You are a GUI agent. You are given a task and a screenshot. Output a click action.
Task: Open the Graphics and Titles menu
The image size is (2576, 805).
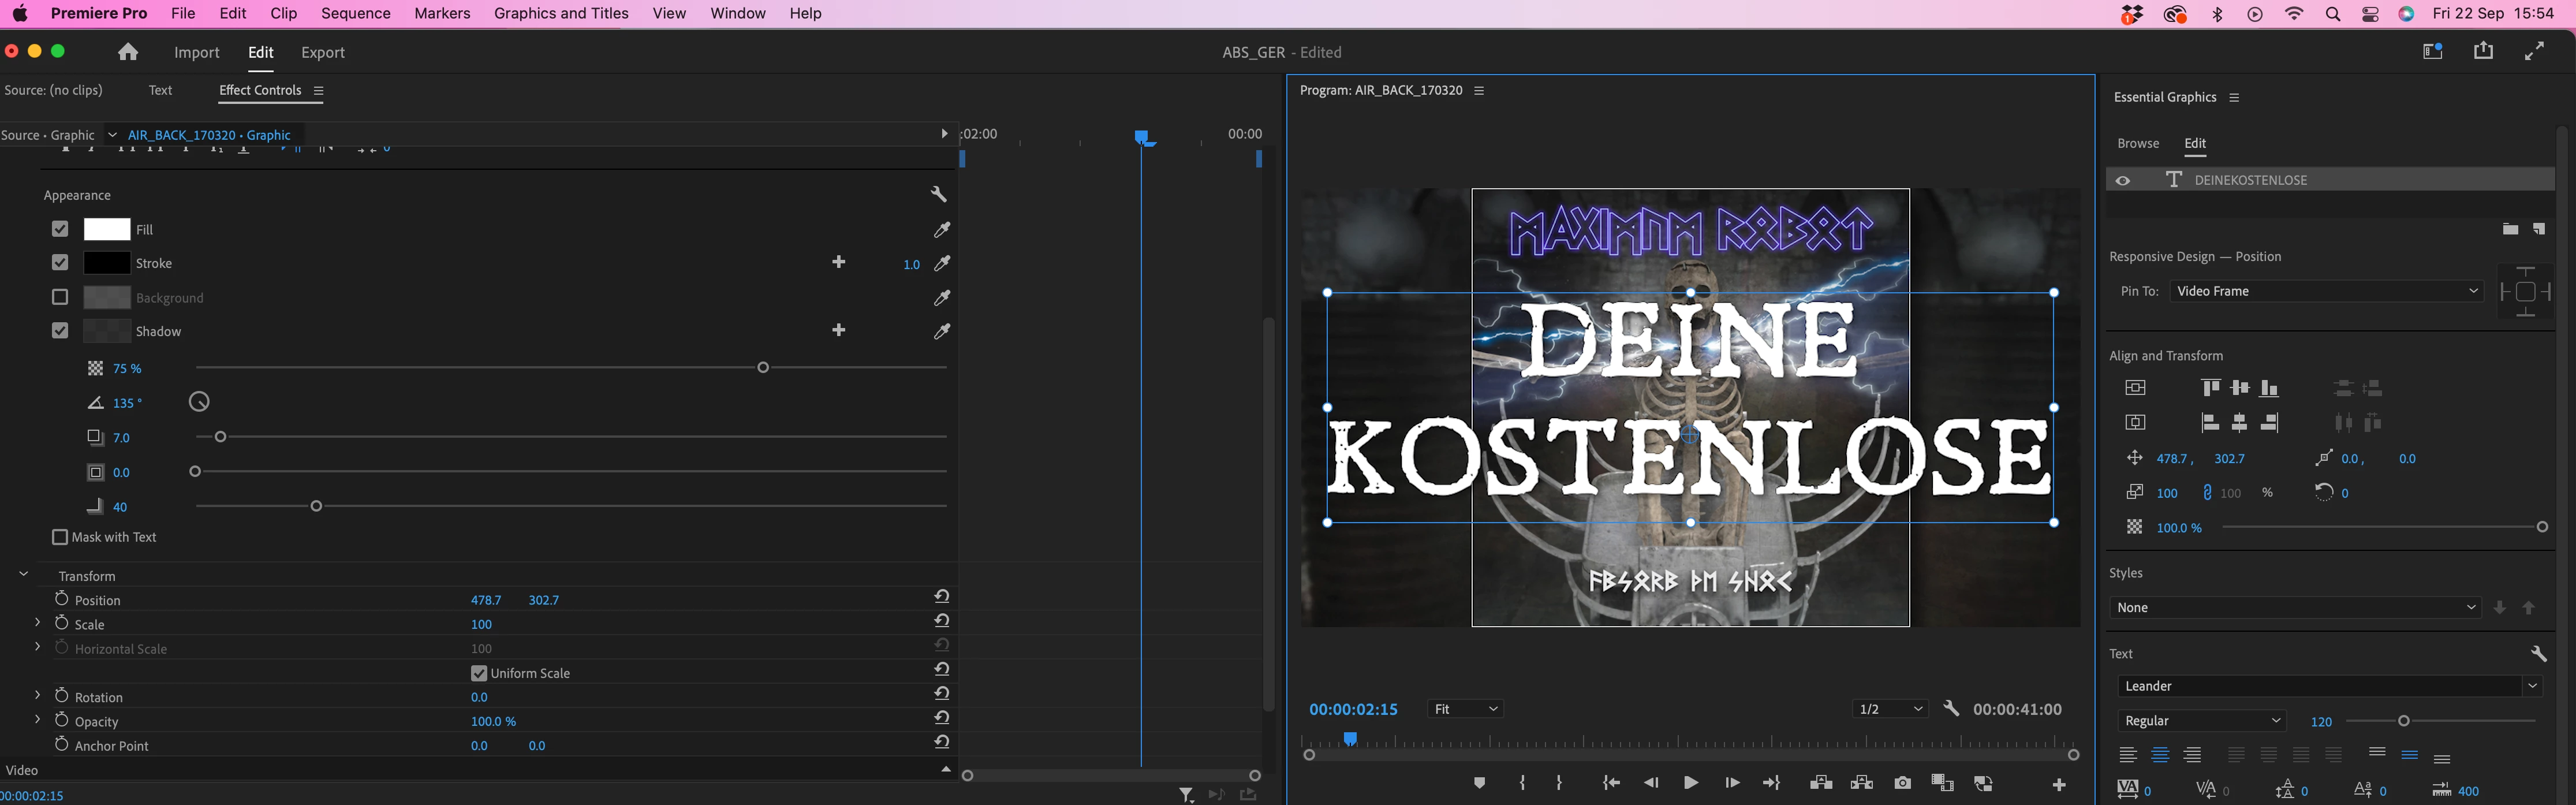pos(560,13)
